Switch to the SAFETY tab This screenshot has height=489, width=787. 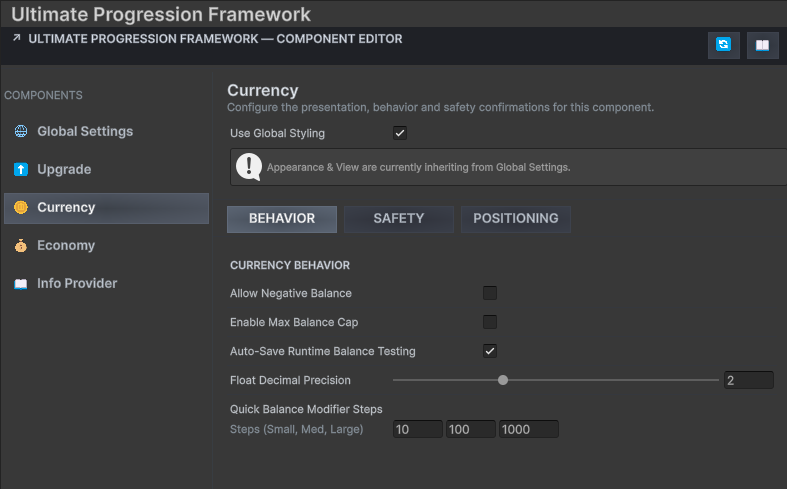coord(399,219)
